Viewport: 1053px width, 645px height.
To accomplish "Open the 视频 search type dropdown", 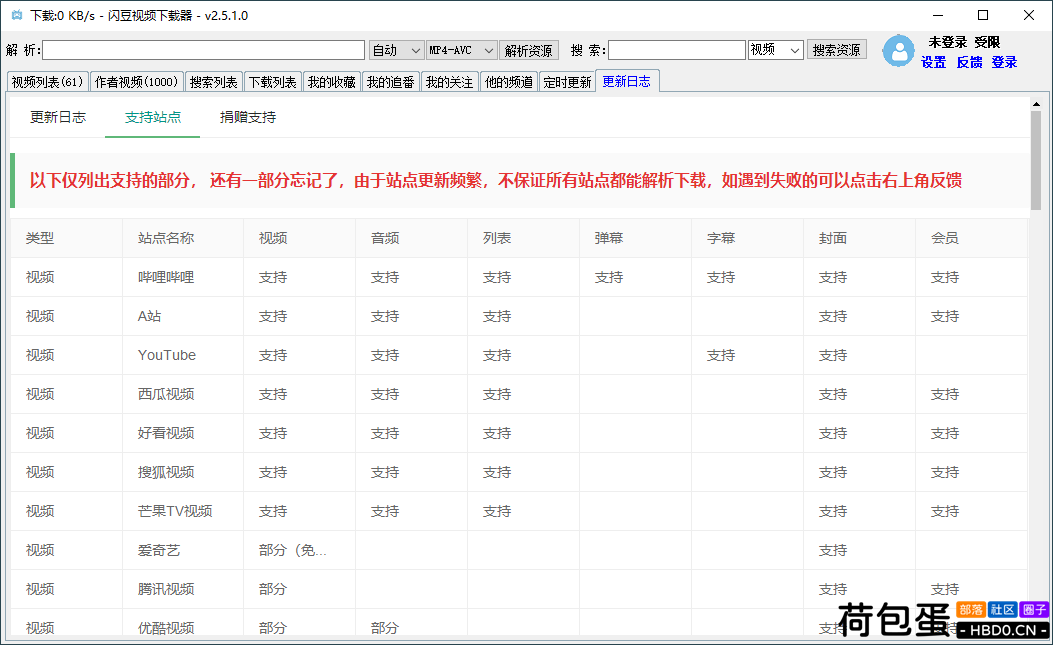I will 776,50.
